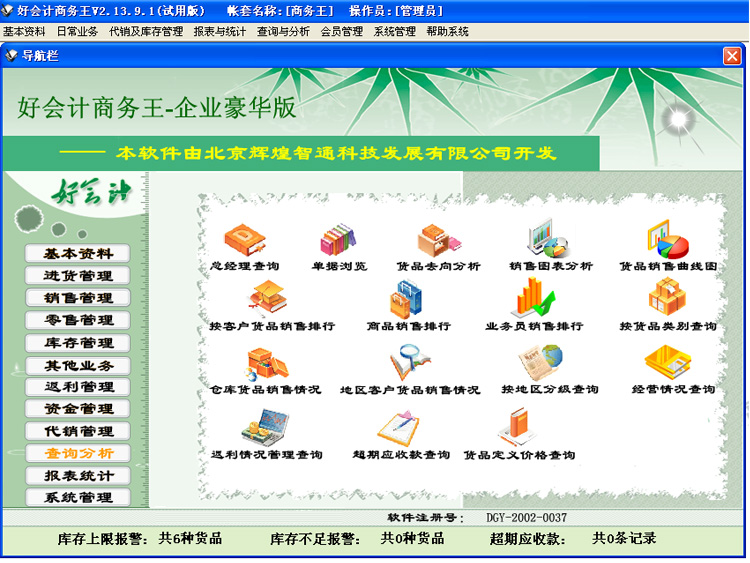
Task: Click the 超期应收款 status label
Action: click(x=528, y=539)
